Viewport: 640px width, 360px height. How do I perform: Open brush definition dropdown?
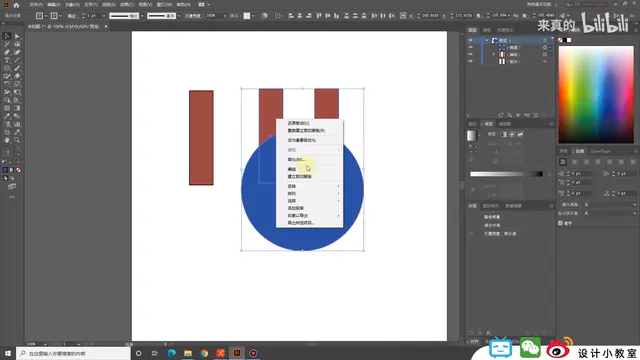(179, 16)
